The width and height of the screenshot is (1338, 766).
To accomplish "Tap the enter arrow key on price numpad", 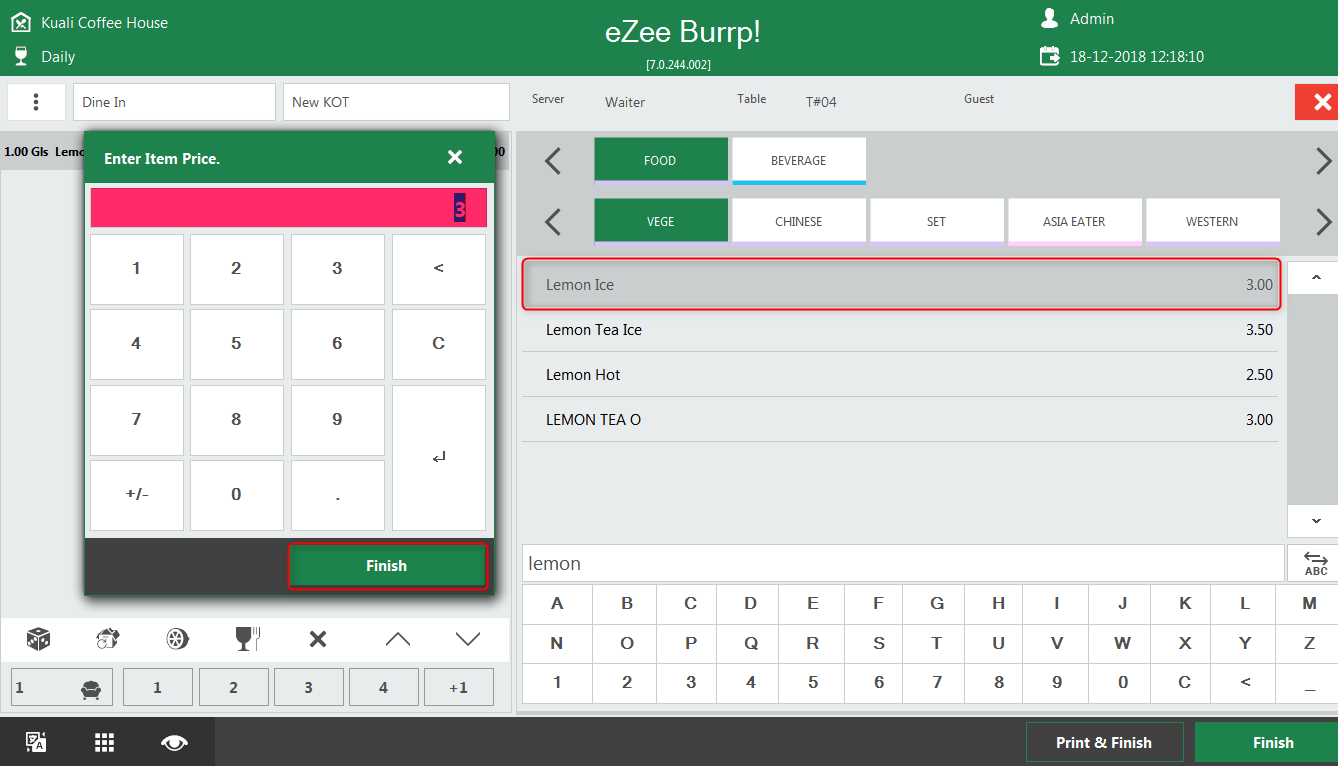I will click(439, 458).
